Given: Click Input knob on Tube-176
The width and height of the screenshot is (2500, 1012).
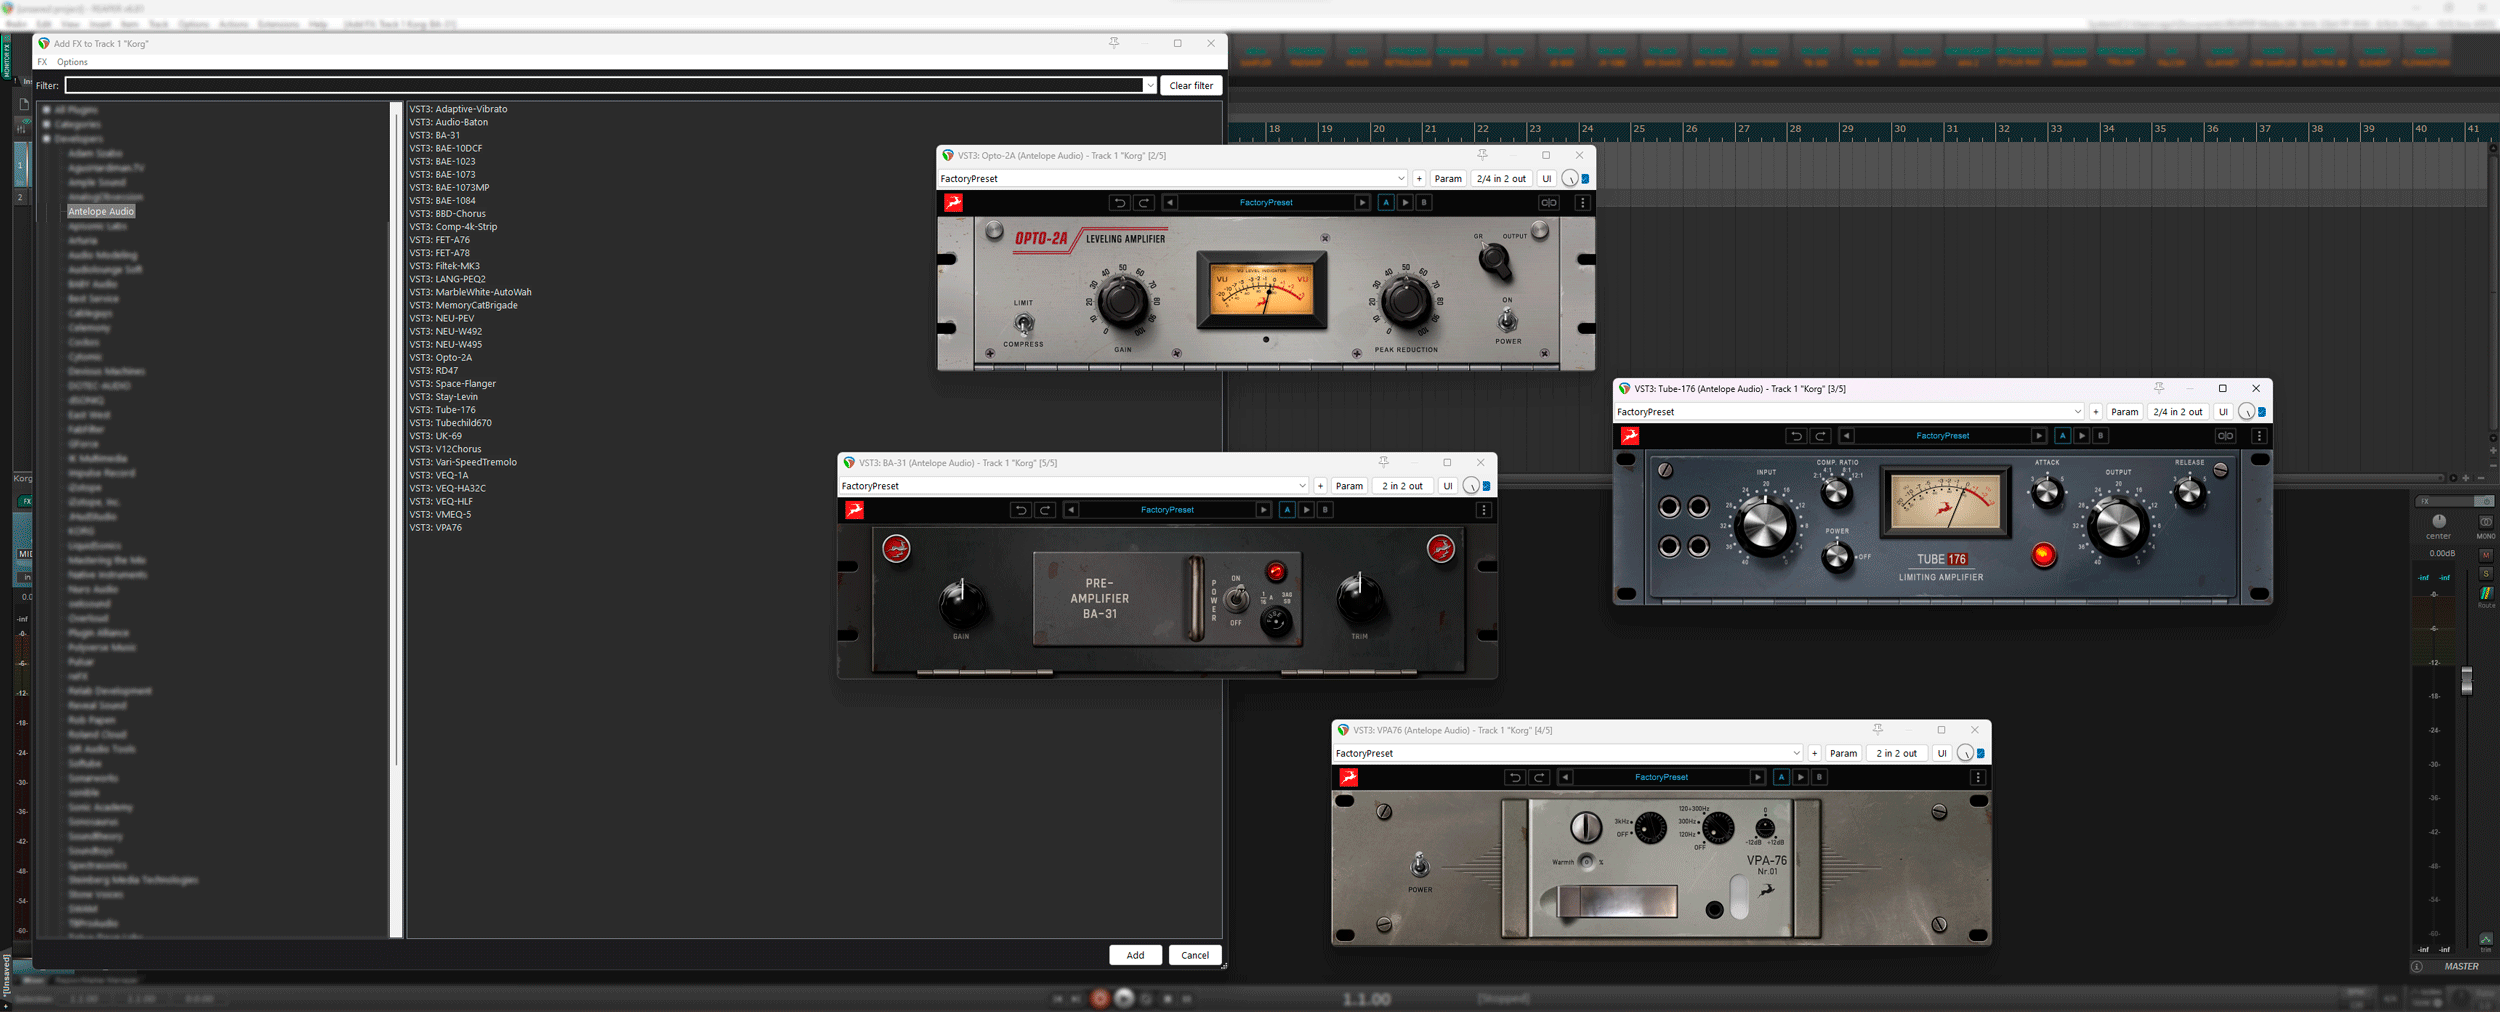Looking at the screenshot, I should [x=1765, y=525].
